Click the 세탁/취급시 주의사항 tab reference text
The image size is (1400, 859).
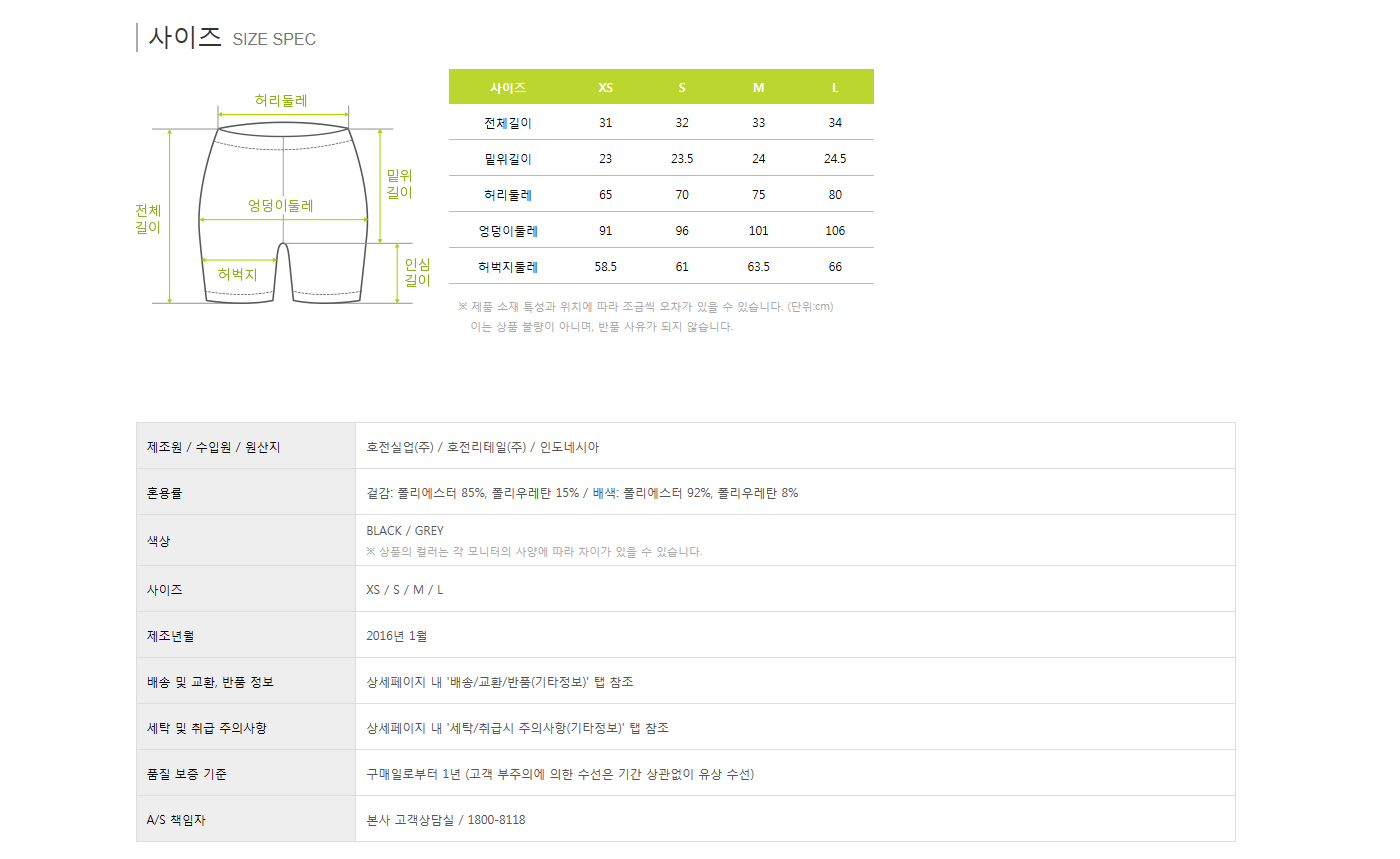coord(518,728)
